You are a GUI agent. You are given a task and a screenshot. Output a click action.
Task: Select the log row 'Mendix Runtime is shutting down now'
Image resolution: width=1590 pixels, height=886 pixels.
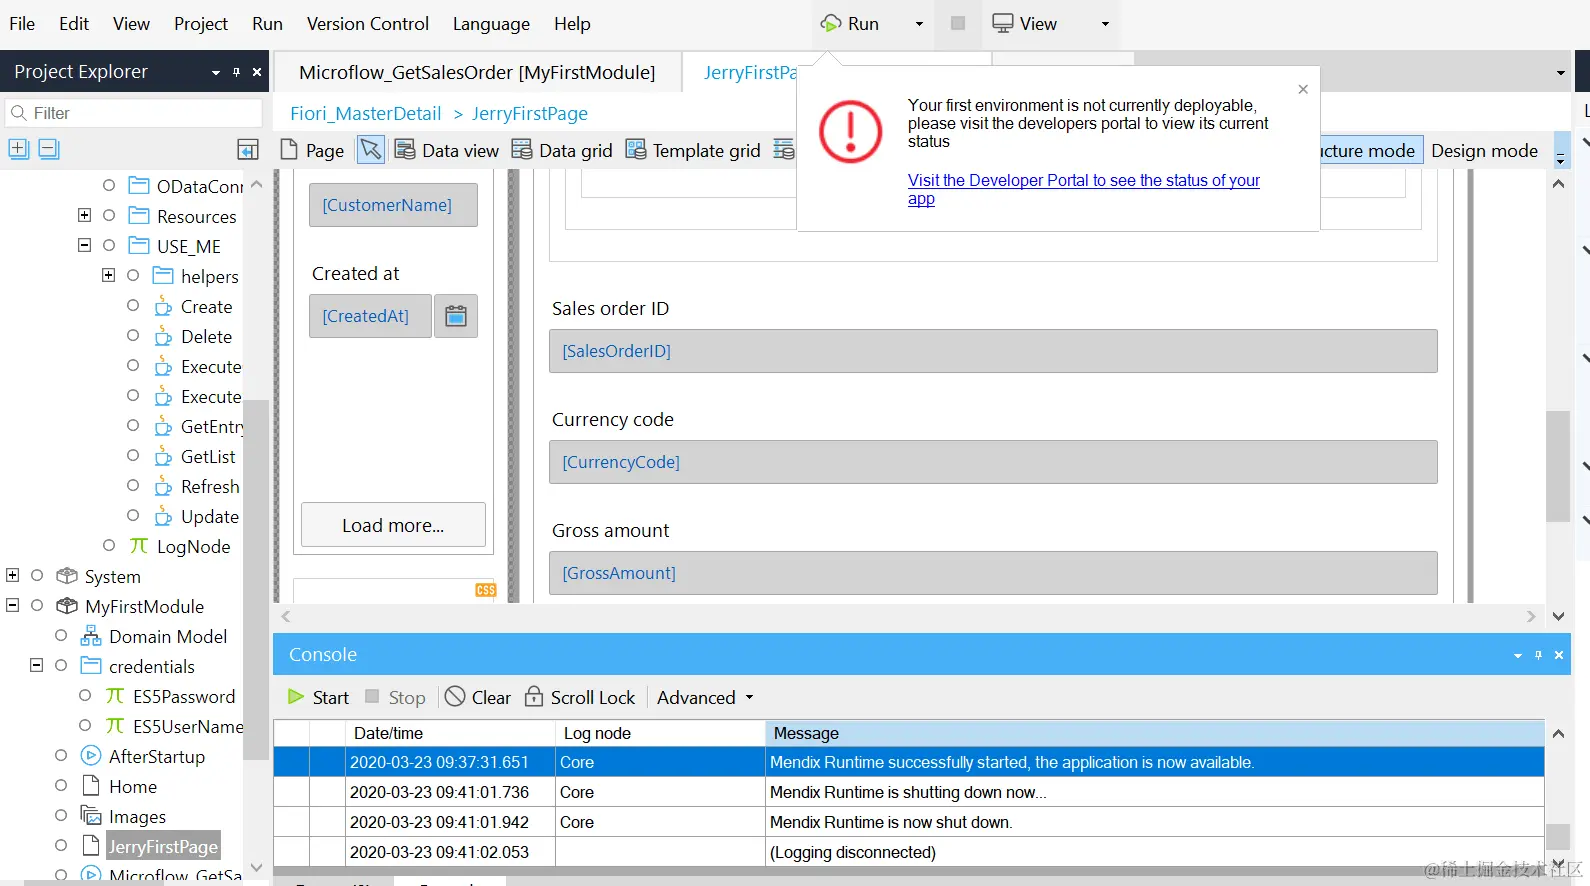[x=909, y=792]
